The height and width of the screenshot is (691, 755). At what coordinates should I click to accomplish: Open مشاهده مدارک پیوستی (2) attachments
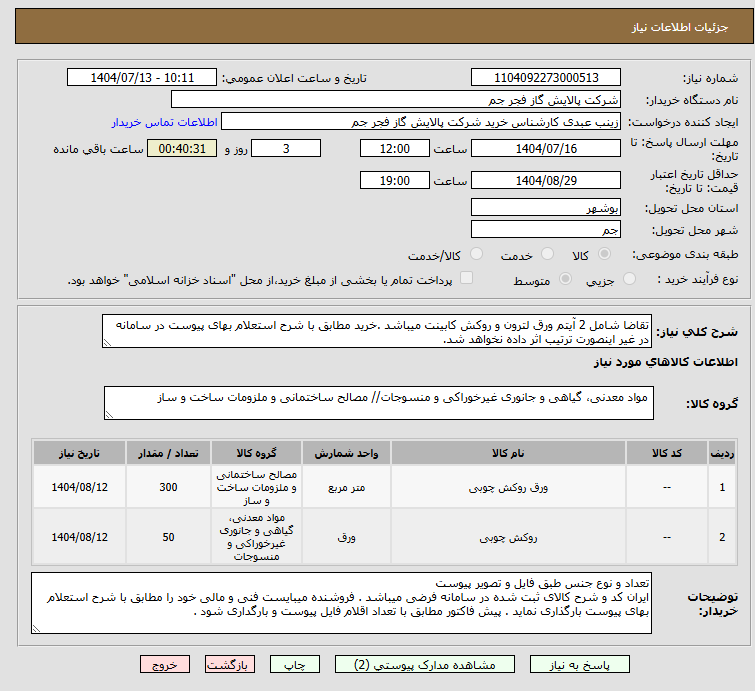click(424, 665)
